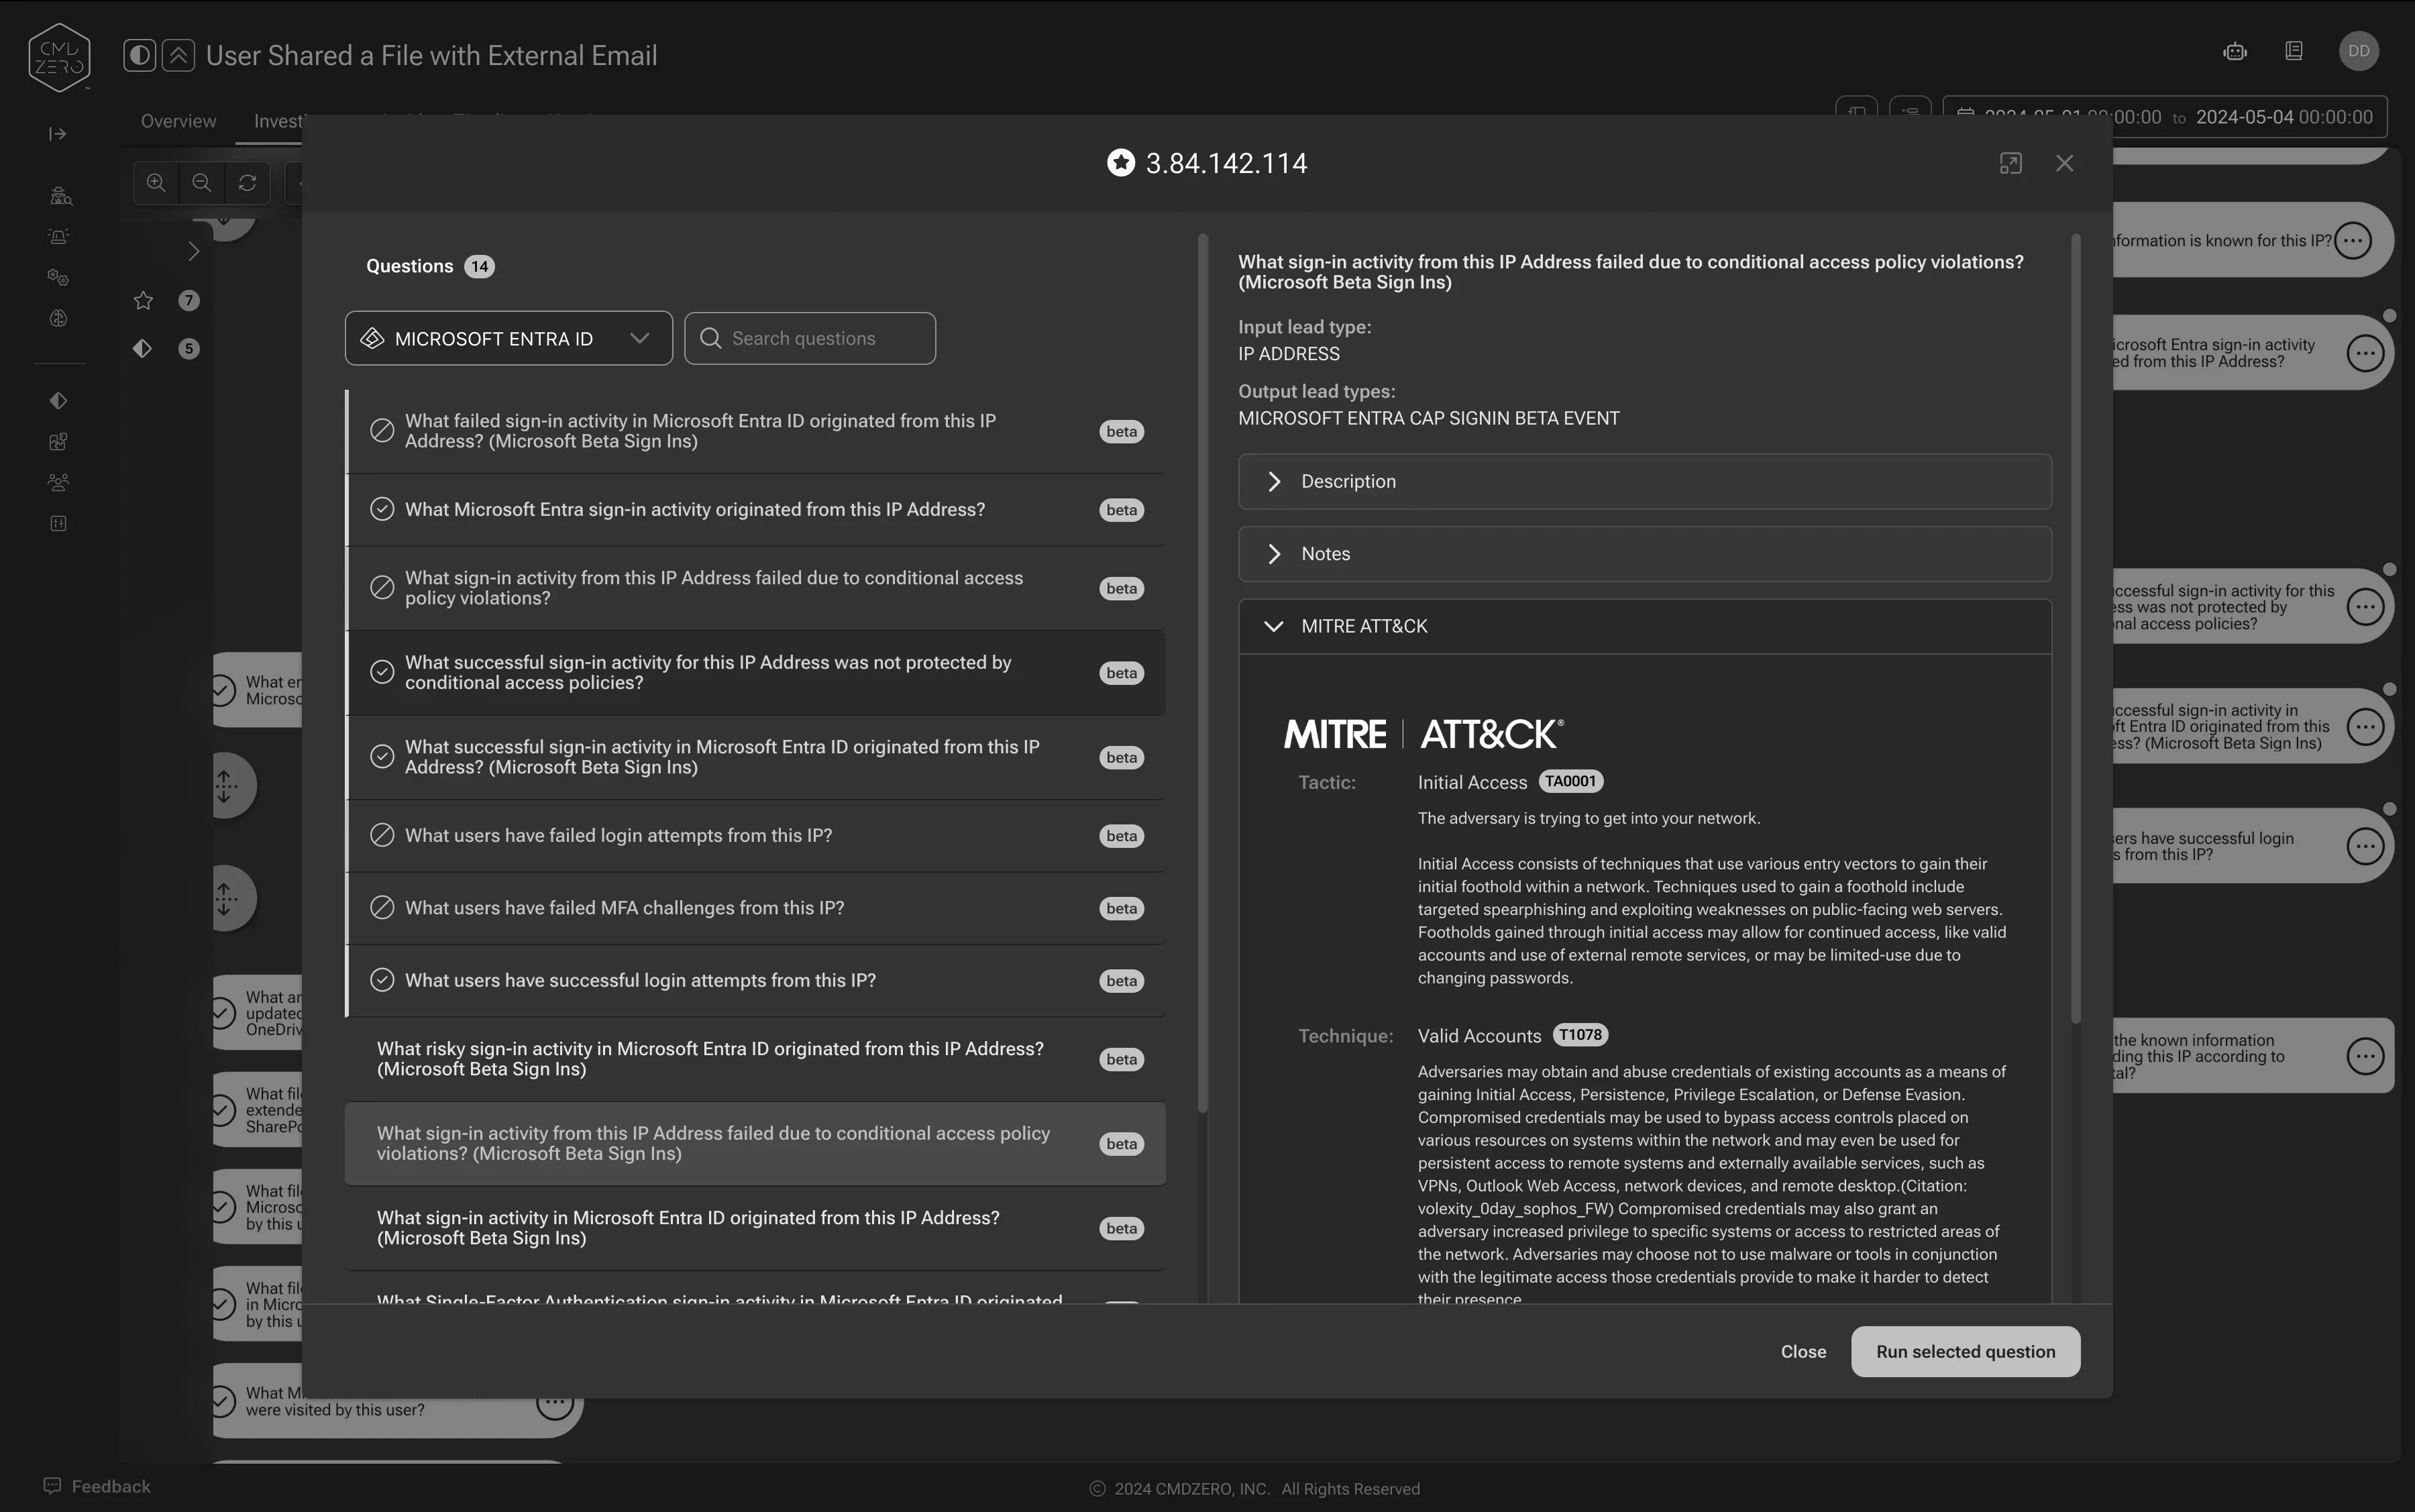Viewport: 2415px width, 1512px height.
Task: Click the details panel scrollbar on the right
Action: (2076, 628)
